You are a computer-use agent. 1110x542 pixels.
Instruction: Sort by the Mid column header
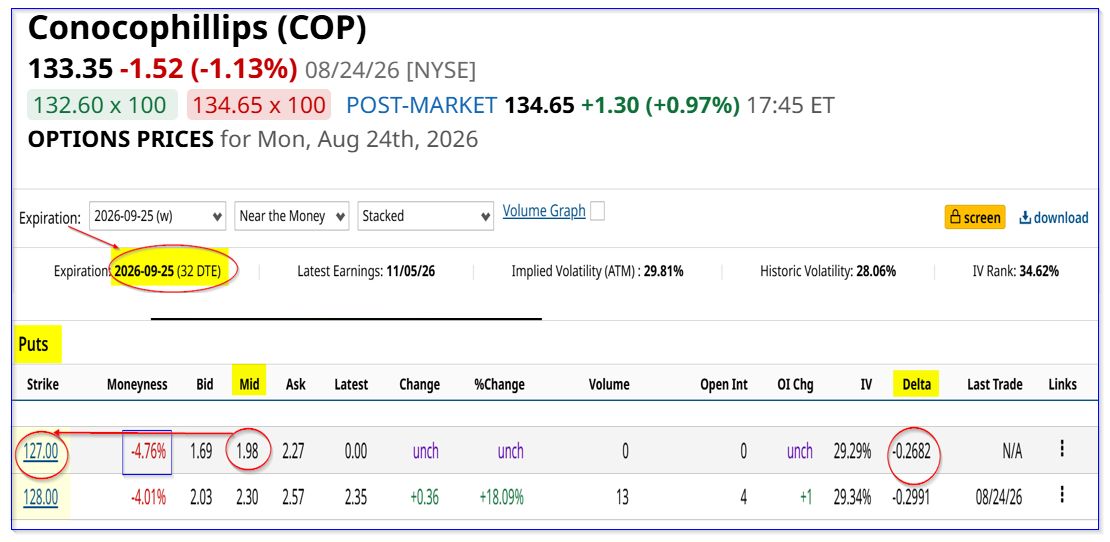(248, 384)
